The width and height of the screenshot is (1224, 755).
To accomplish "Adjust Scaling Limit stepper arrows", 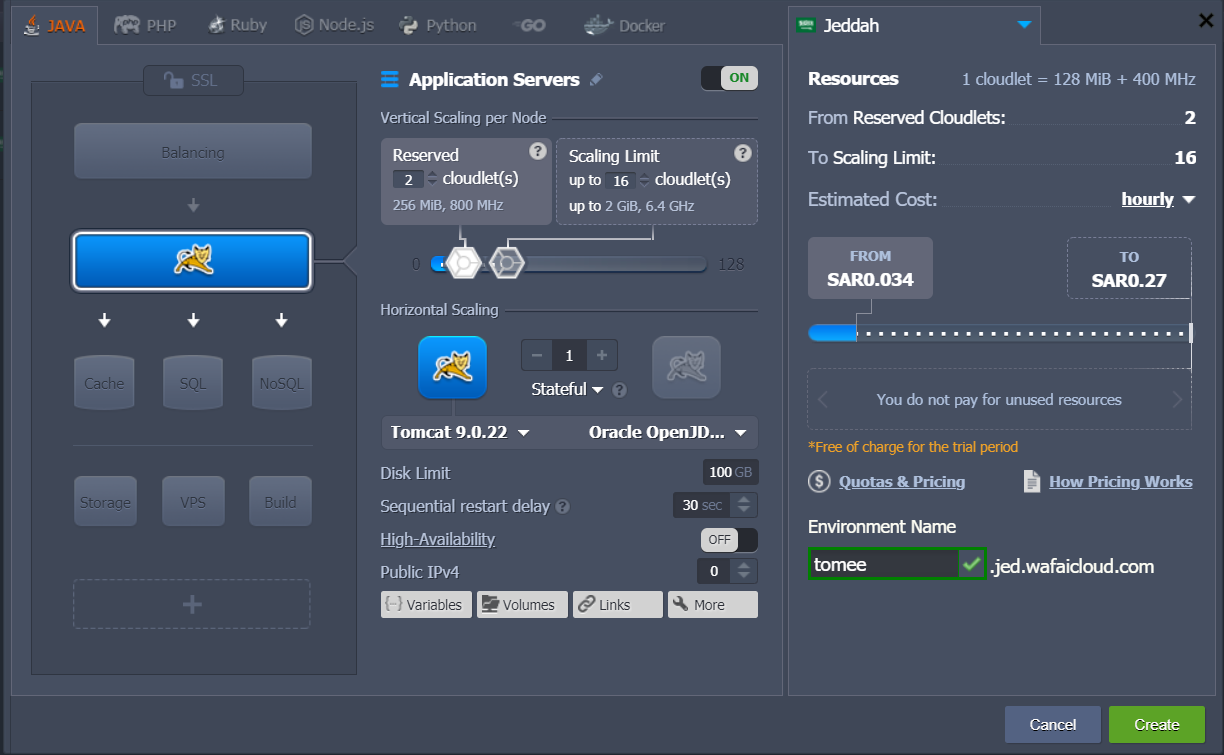I will [x=645, y=180].
